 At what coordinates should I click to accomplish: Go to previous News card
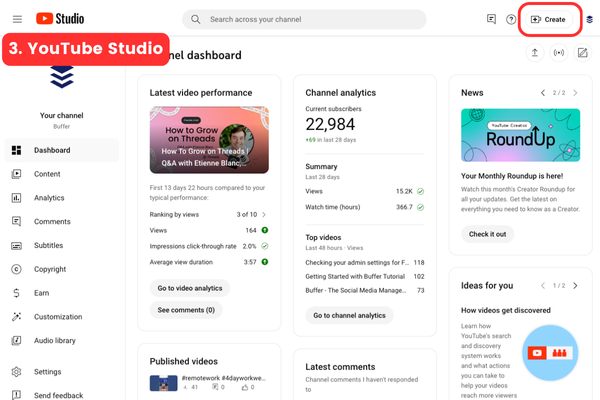(543, 93)
